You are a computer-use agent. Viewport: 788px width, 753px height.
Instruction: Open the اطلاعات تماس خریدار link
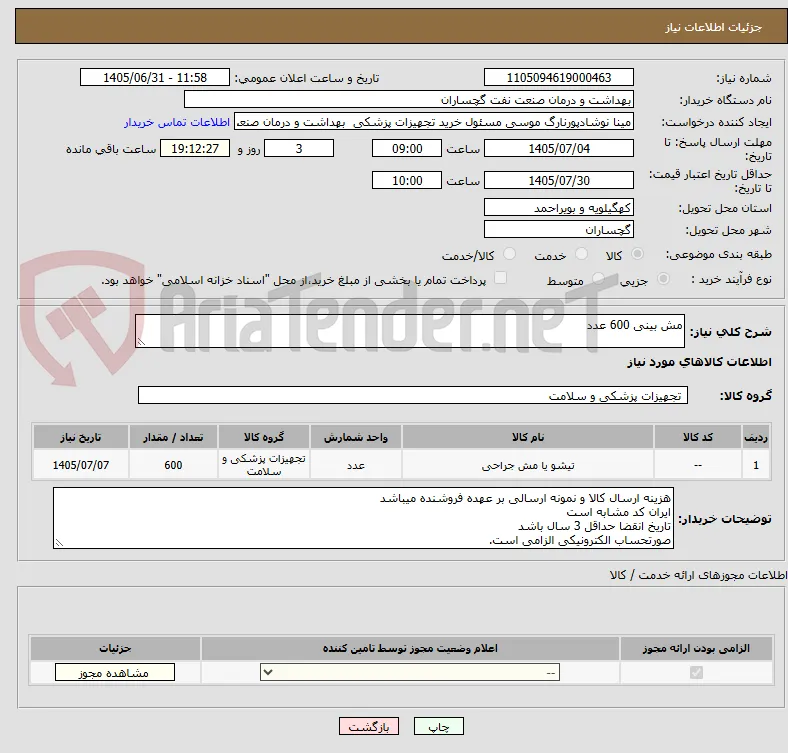coord(177,122)
